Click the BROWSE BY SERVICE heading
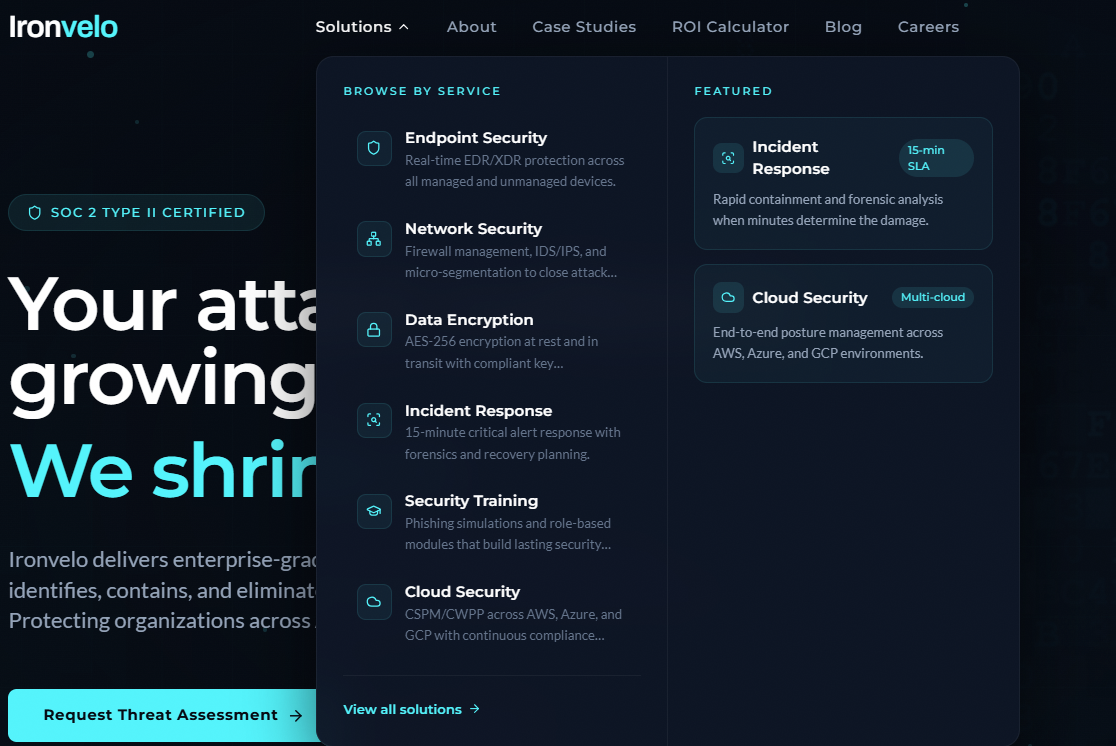The width and height of the screenshot is (1116, 746). point(422,91)
